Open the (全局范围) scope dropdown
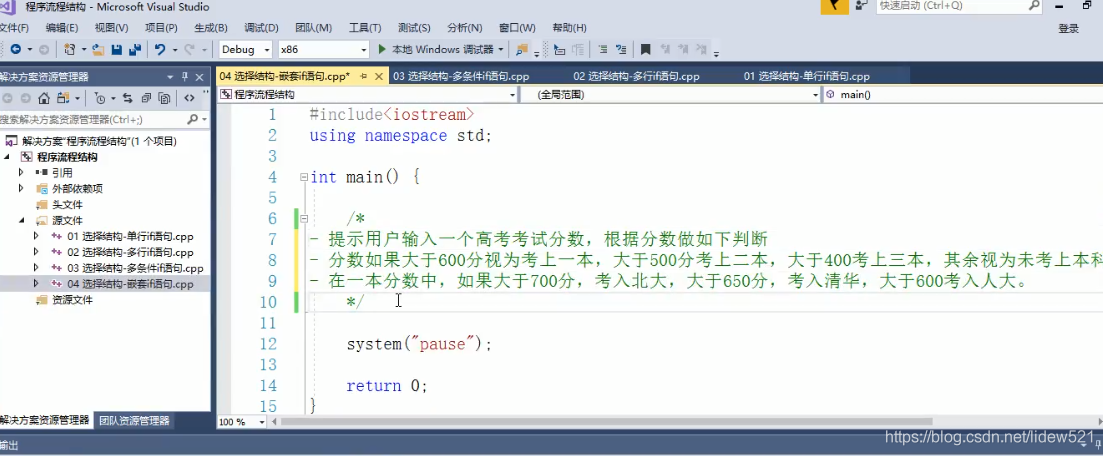The width and height of the screenshot is (1103, 456). tap(815, 94)
